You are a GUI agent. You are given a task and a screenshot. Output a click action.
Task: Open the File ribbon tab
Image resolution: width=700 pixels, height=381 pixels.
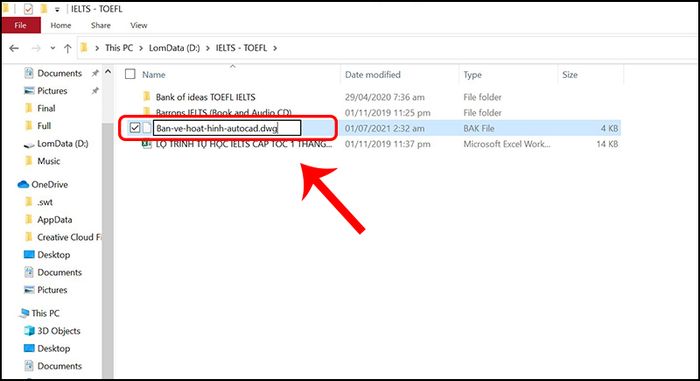click(21, 25)
